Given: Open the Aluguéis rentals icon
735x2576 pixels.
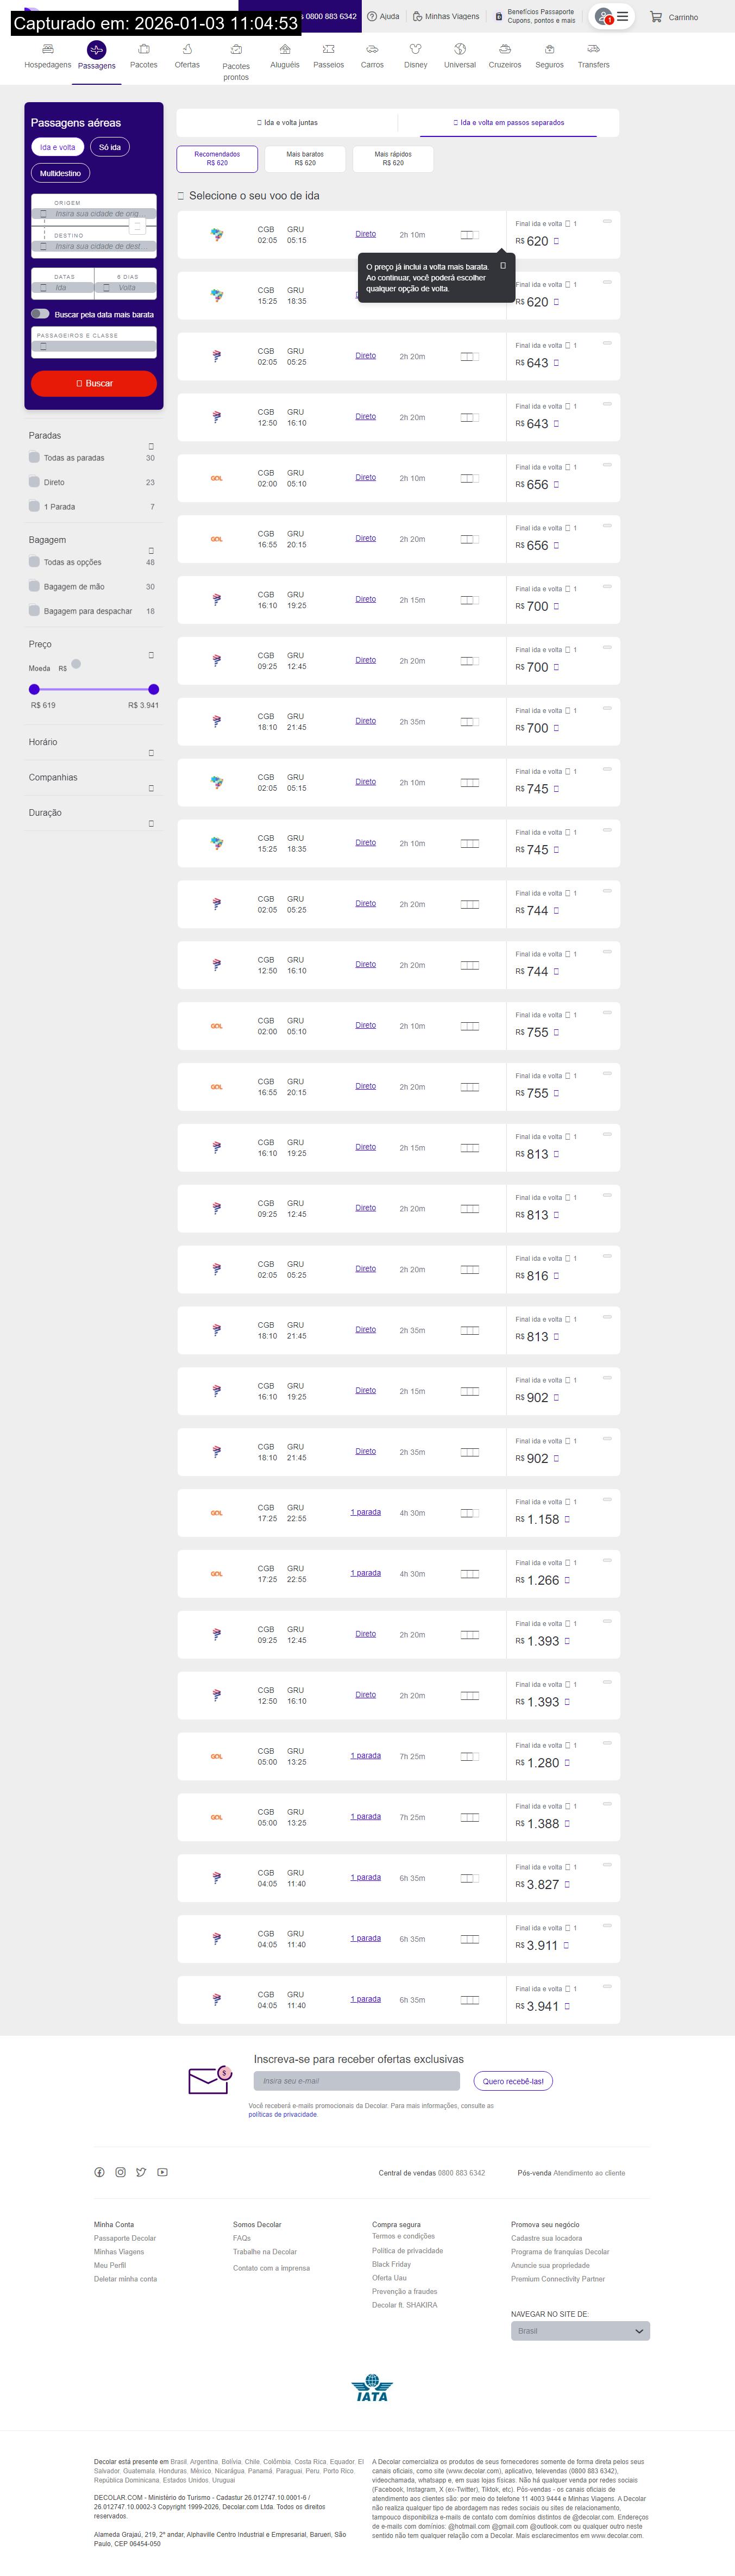Looking at the screenshot, I should click(x=285, y=49).
